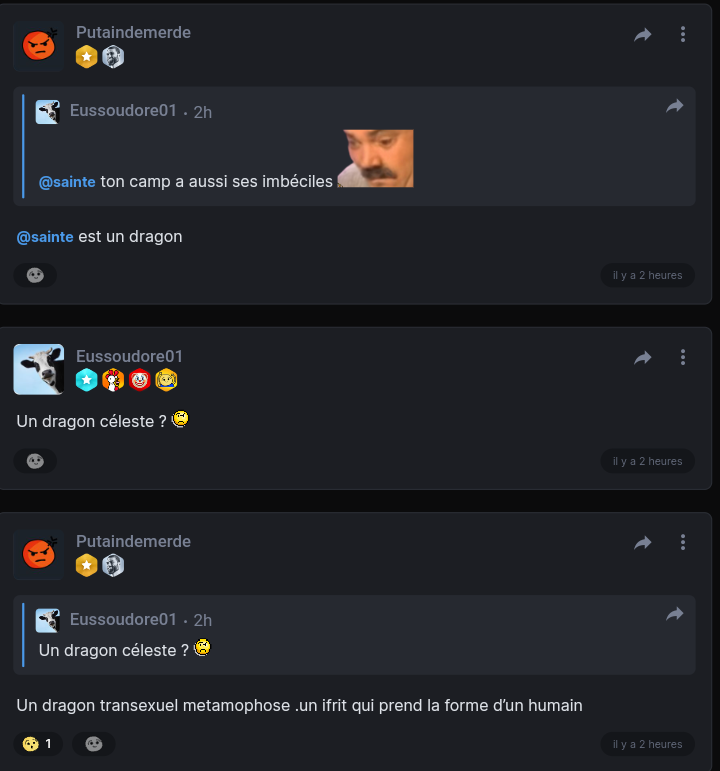The height and width of the screenshot is (771, 720).
Task: Open the Risitas sticker image
Action: 375,158
